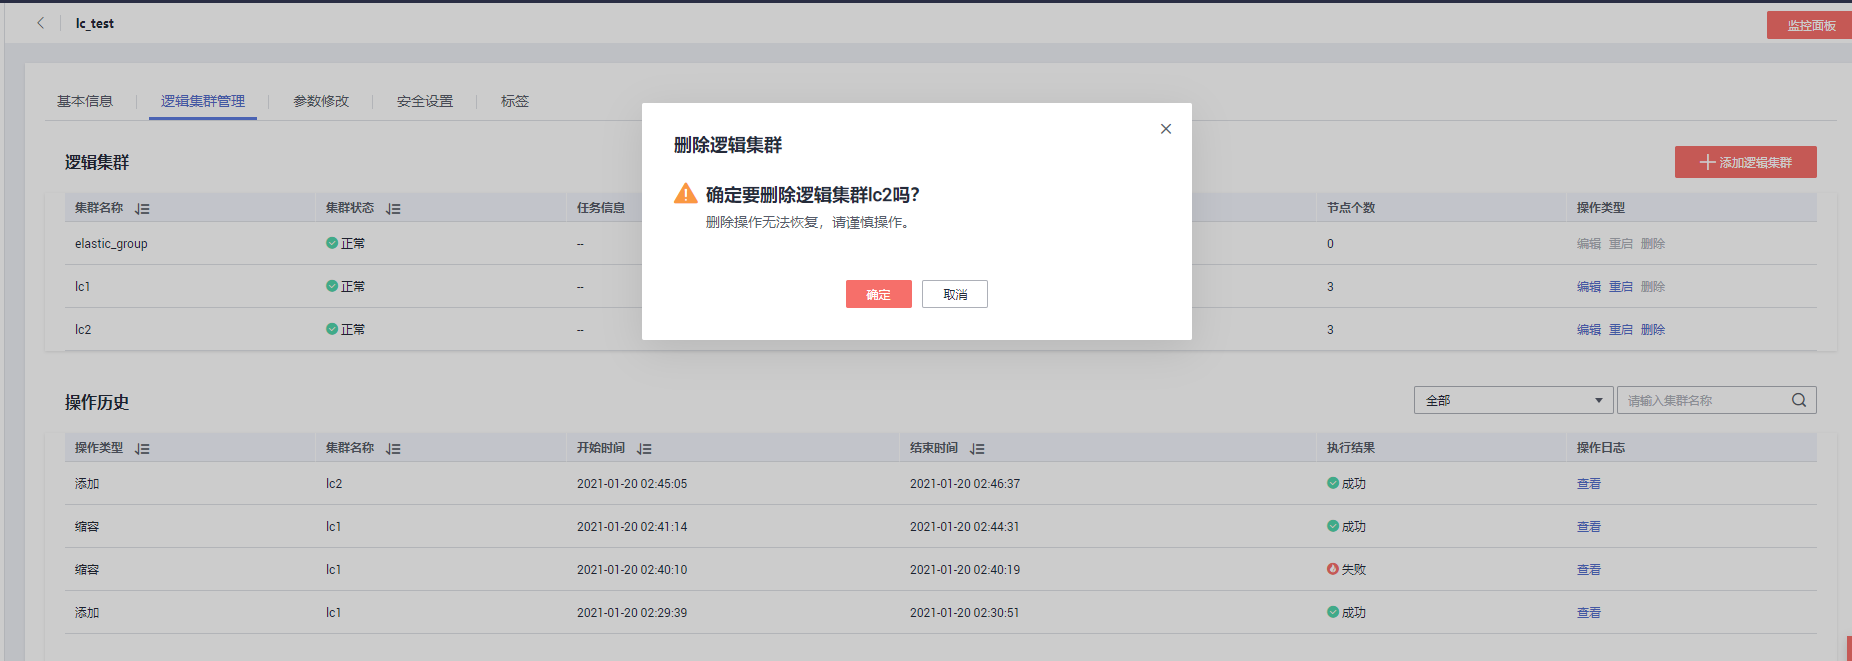Click end time 2021-01-20 02:46:37
The image size is (1852, 661).
pyautogui.click(x=965, y=484)
